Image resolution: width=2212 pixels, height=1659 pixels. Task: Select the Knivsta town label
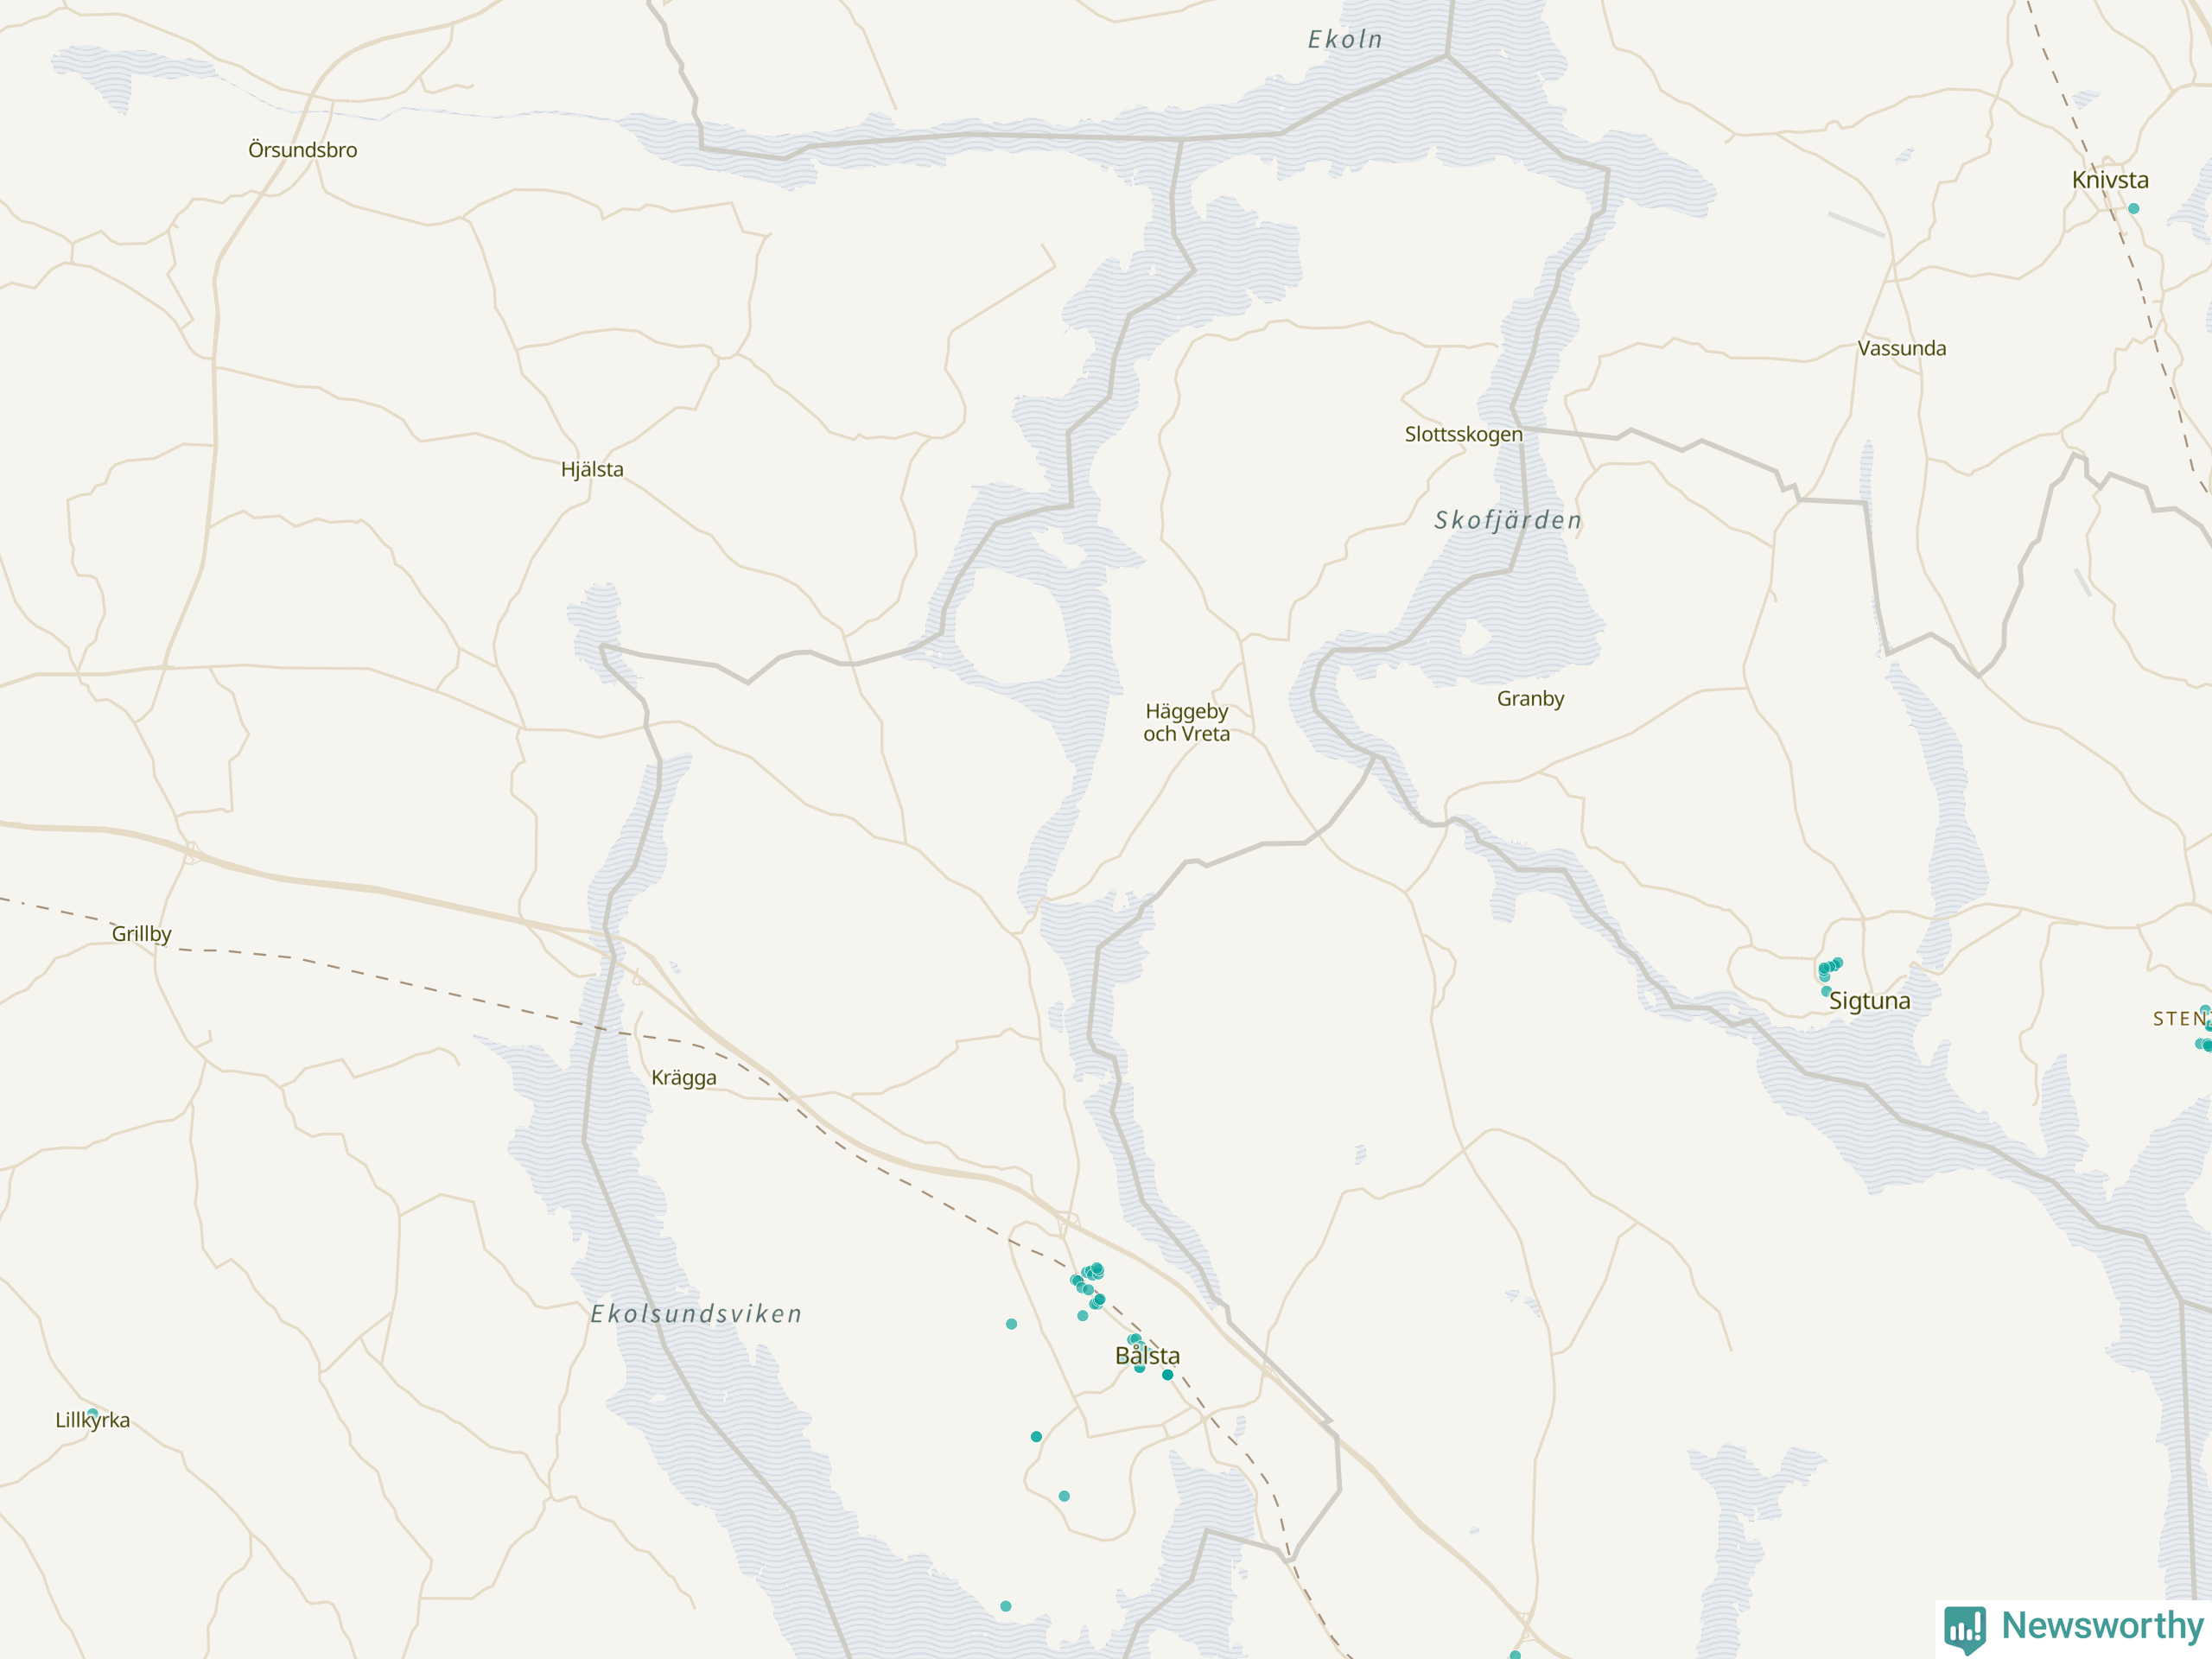click(2110, 180)
